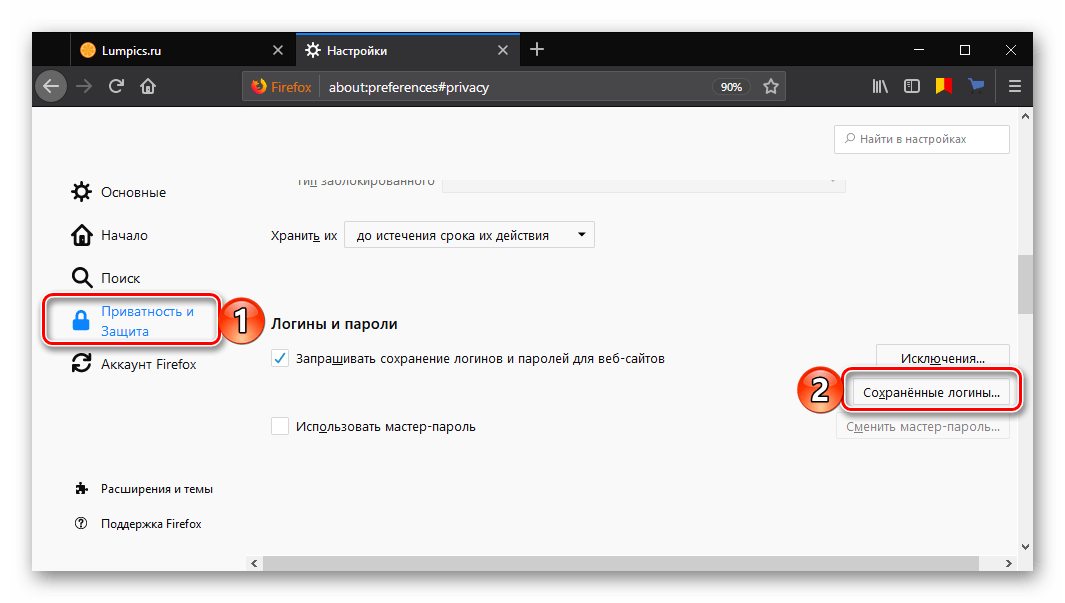Click the scroll down arrow

[1025, 547]
